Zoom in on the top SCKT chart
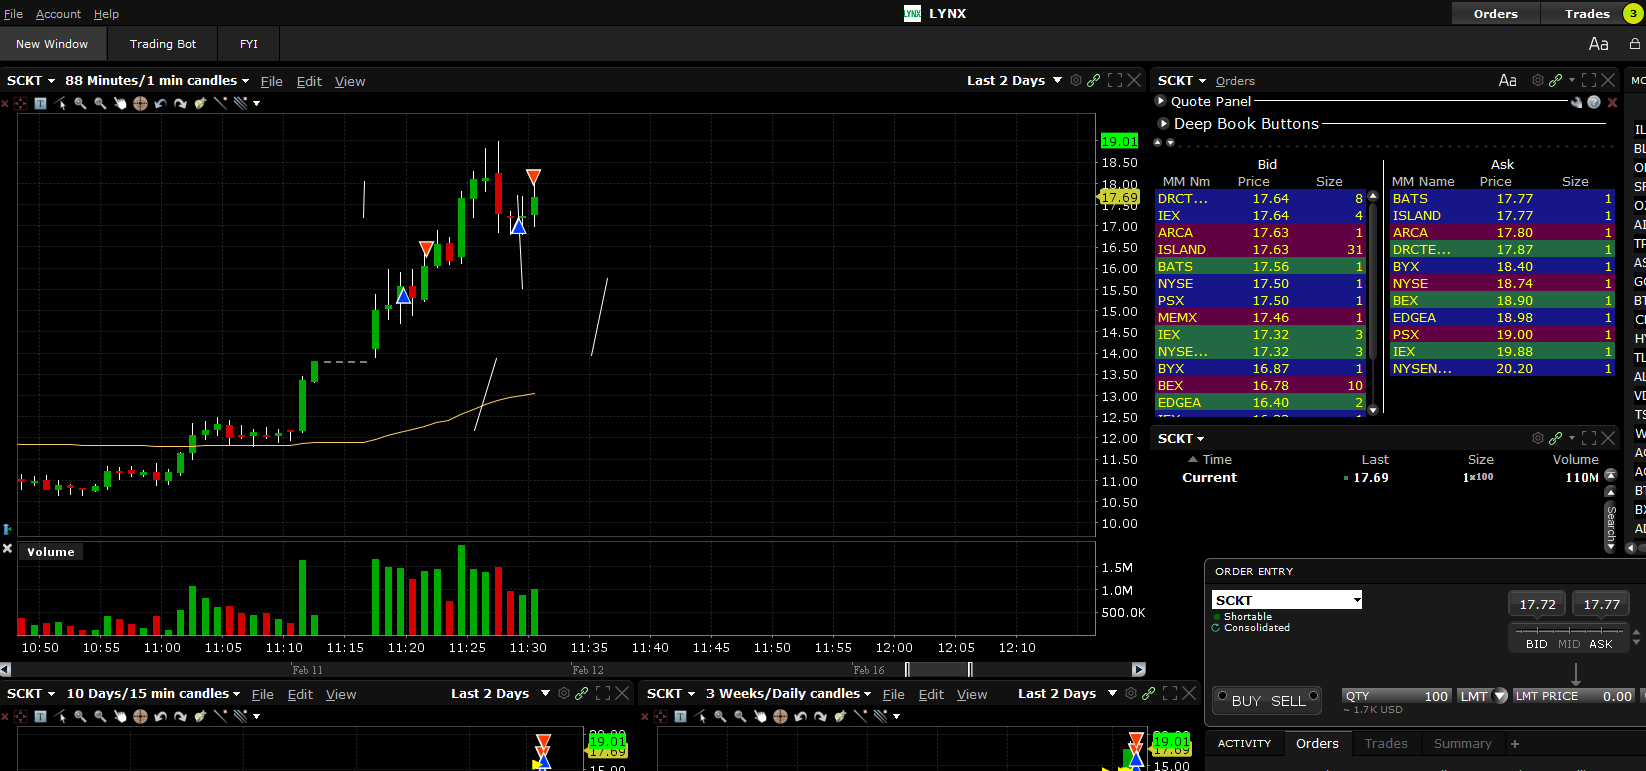Viewport: 1646px width, 771px height. (80, 103)
